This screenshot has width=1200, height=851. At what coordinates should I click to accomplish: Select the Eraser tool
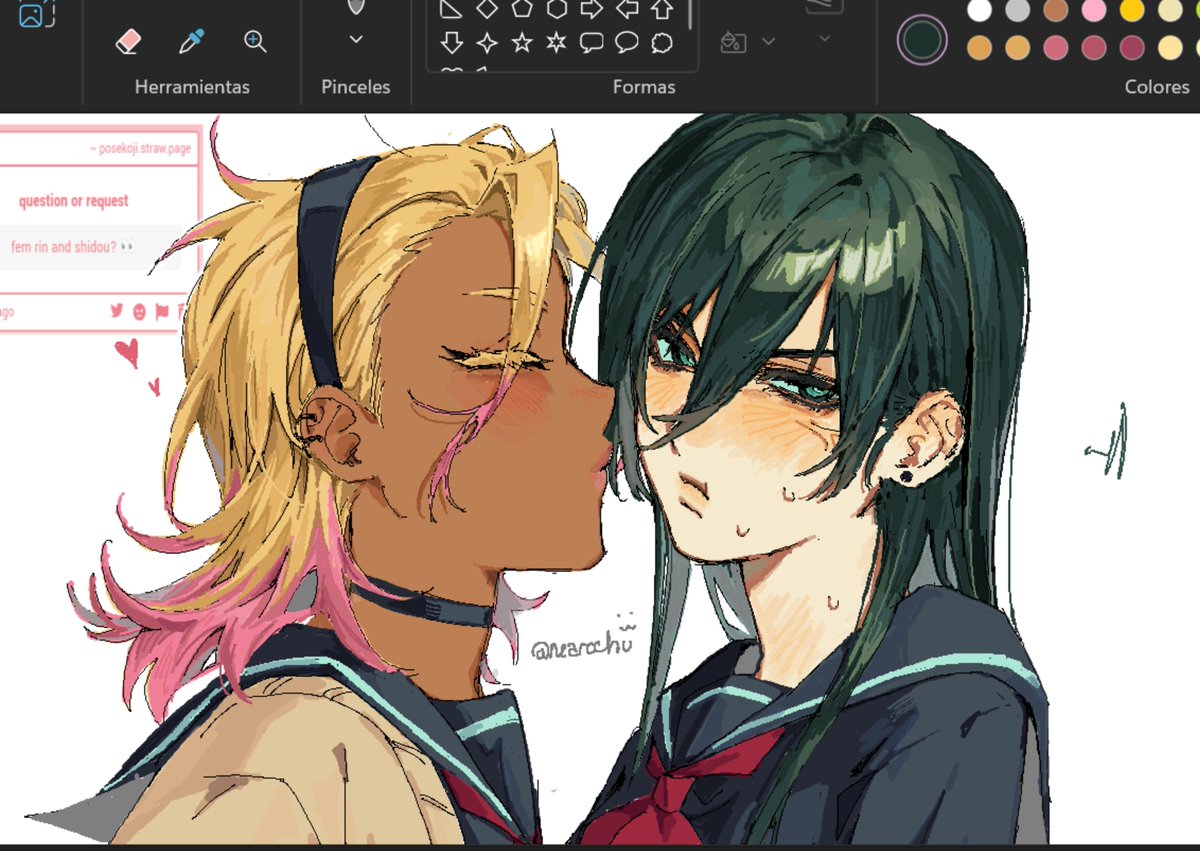click(x=128, y=42)
